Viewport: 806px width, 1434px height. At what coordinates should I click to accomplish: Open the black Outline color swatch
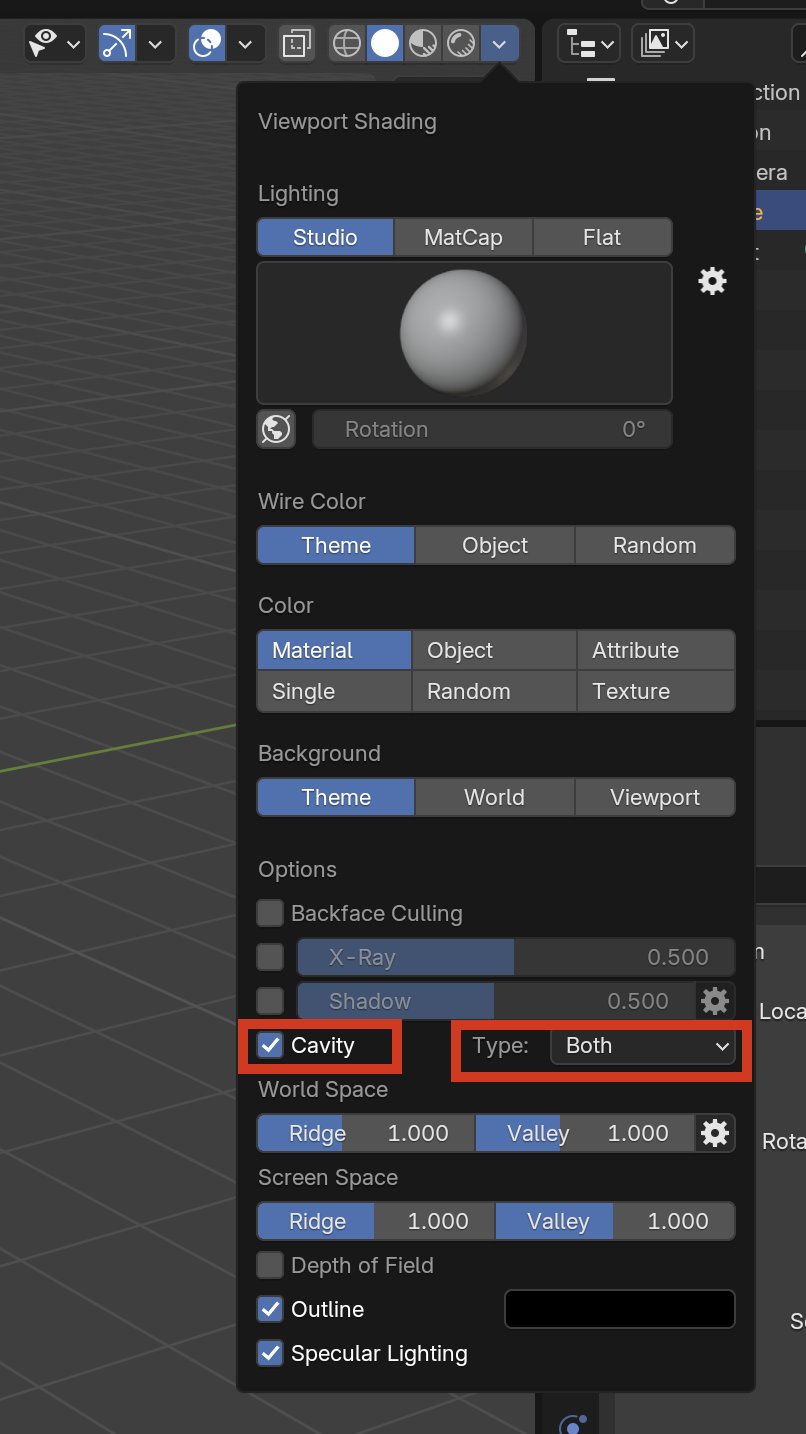[620, 1309]
